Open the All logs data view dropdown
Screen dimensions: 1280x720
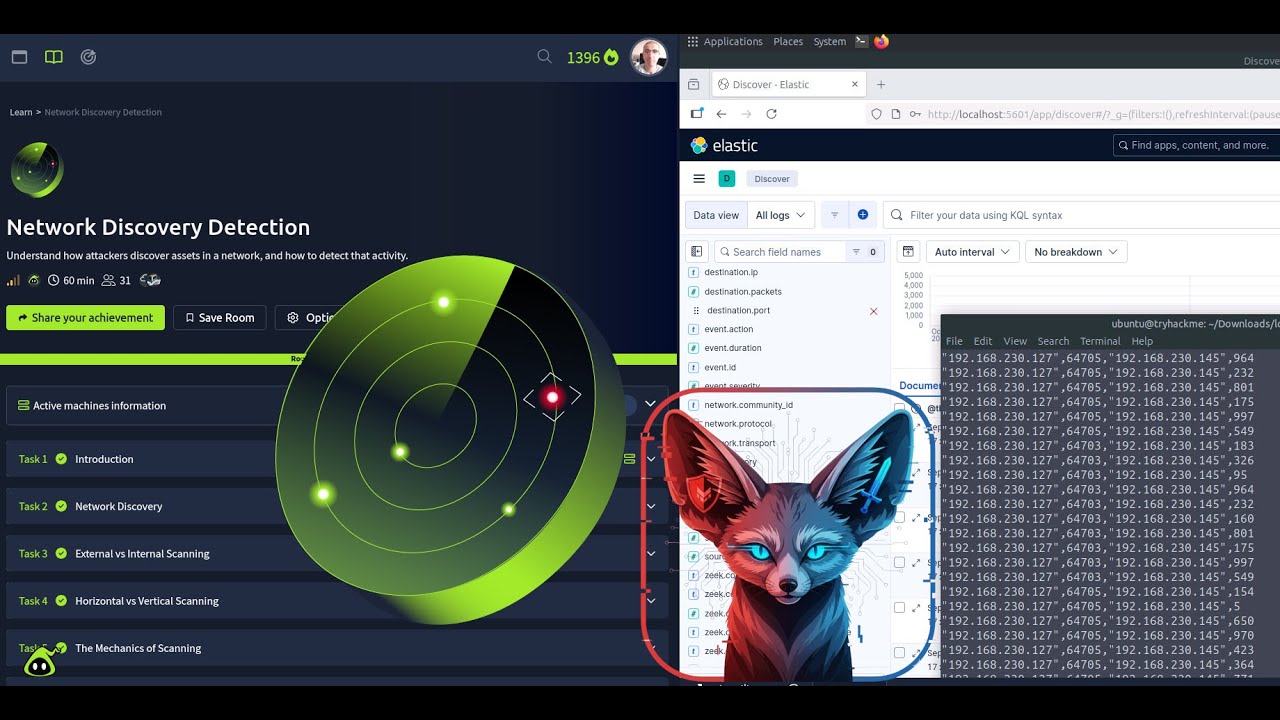click(x=780, y=215)
